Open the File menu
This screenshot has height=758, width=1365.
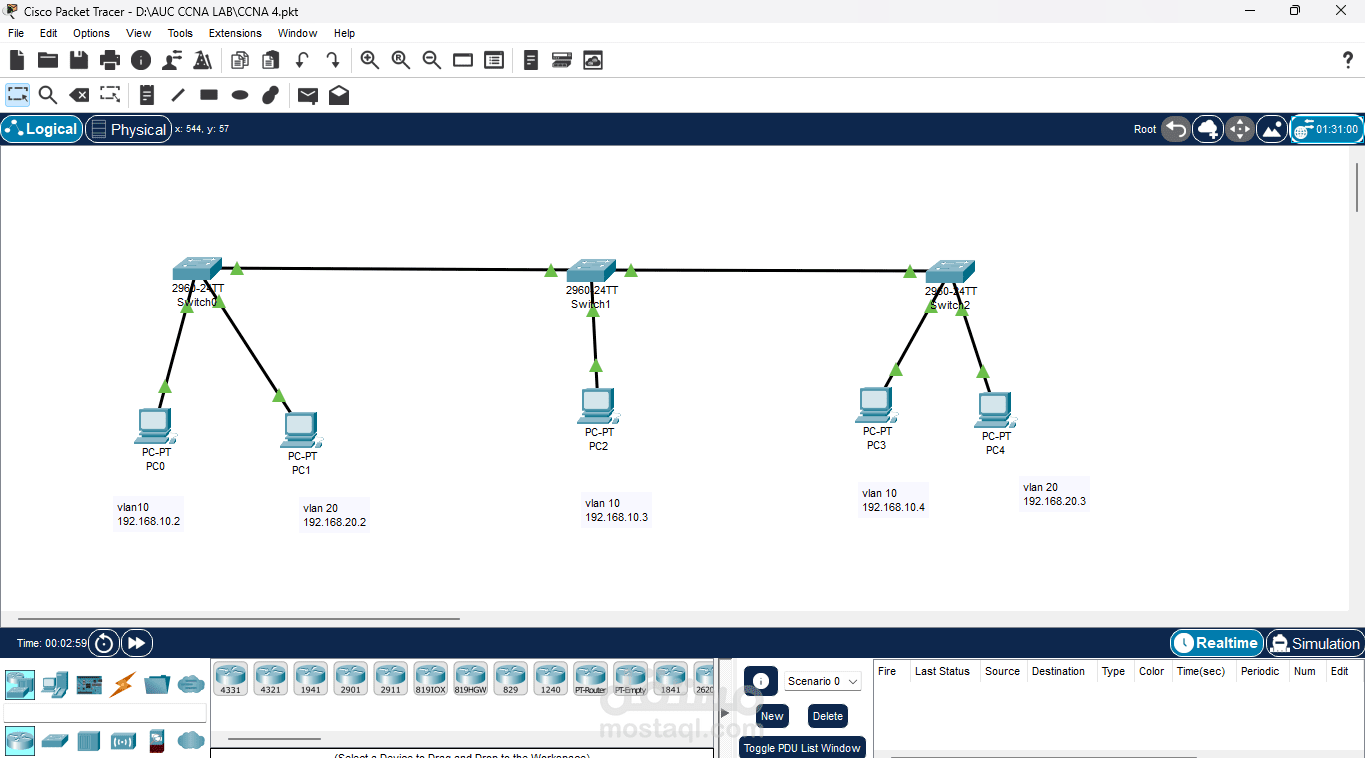(16, 33)
